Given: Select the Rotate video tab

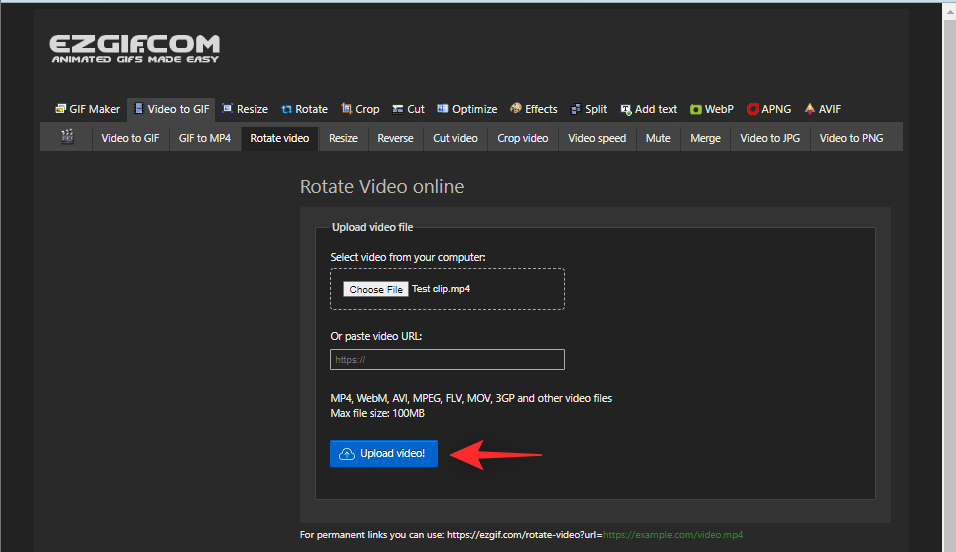Looking at the screenshot, I should (x=280, y=138).
